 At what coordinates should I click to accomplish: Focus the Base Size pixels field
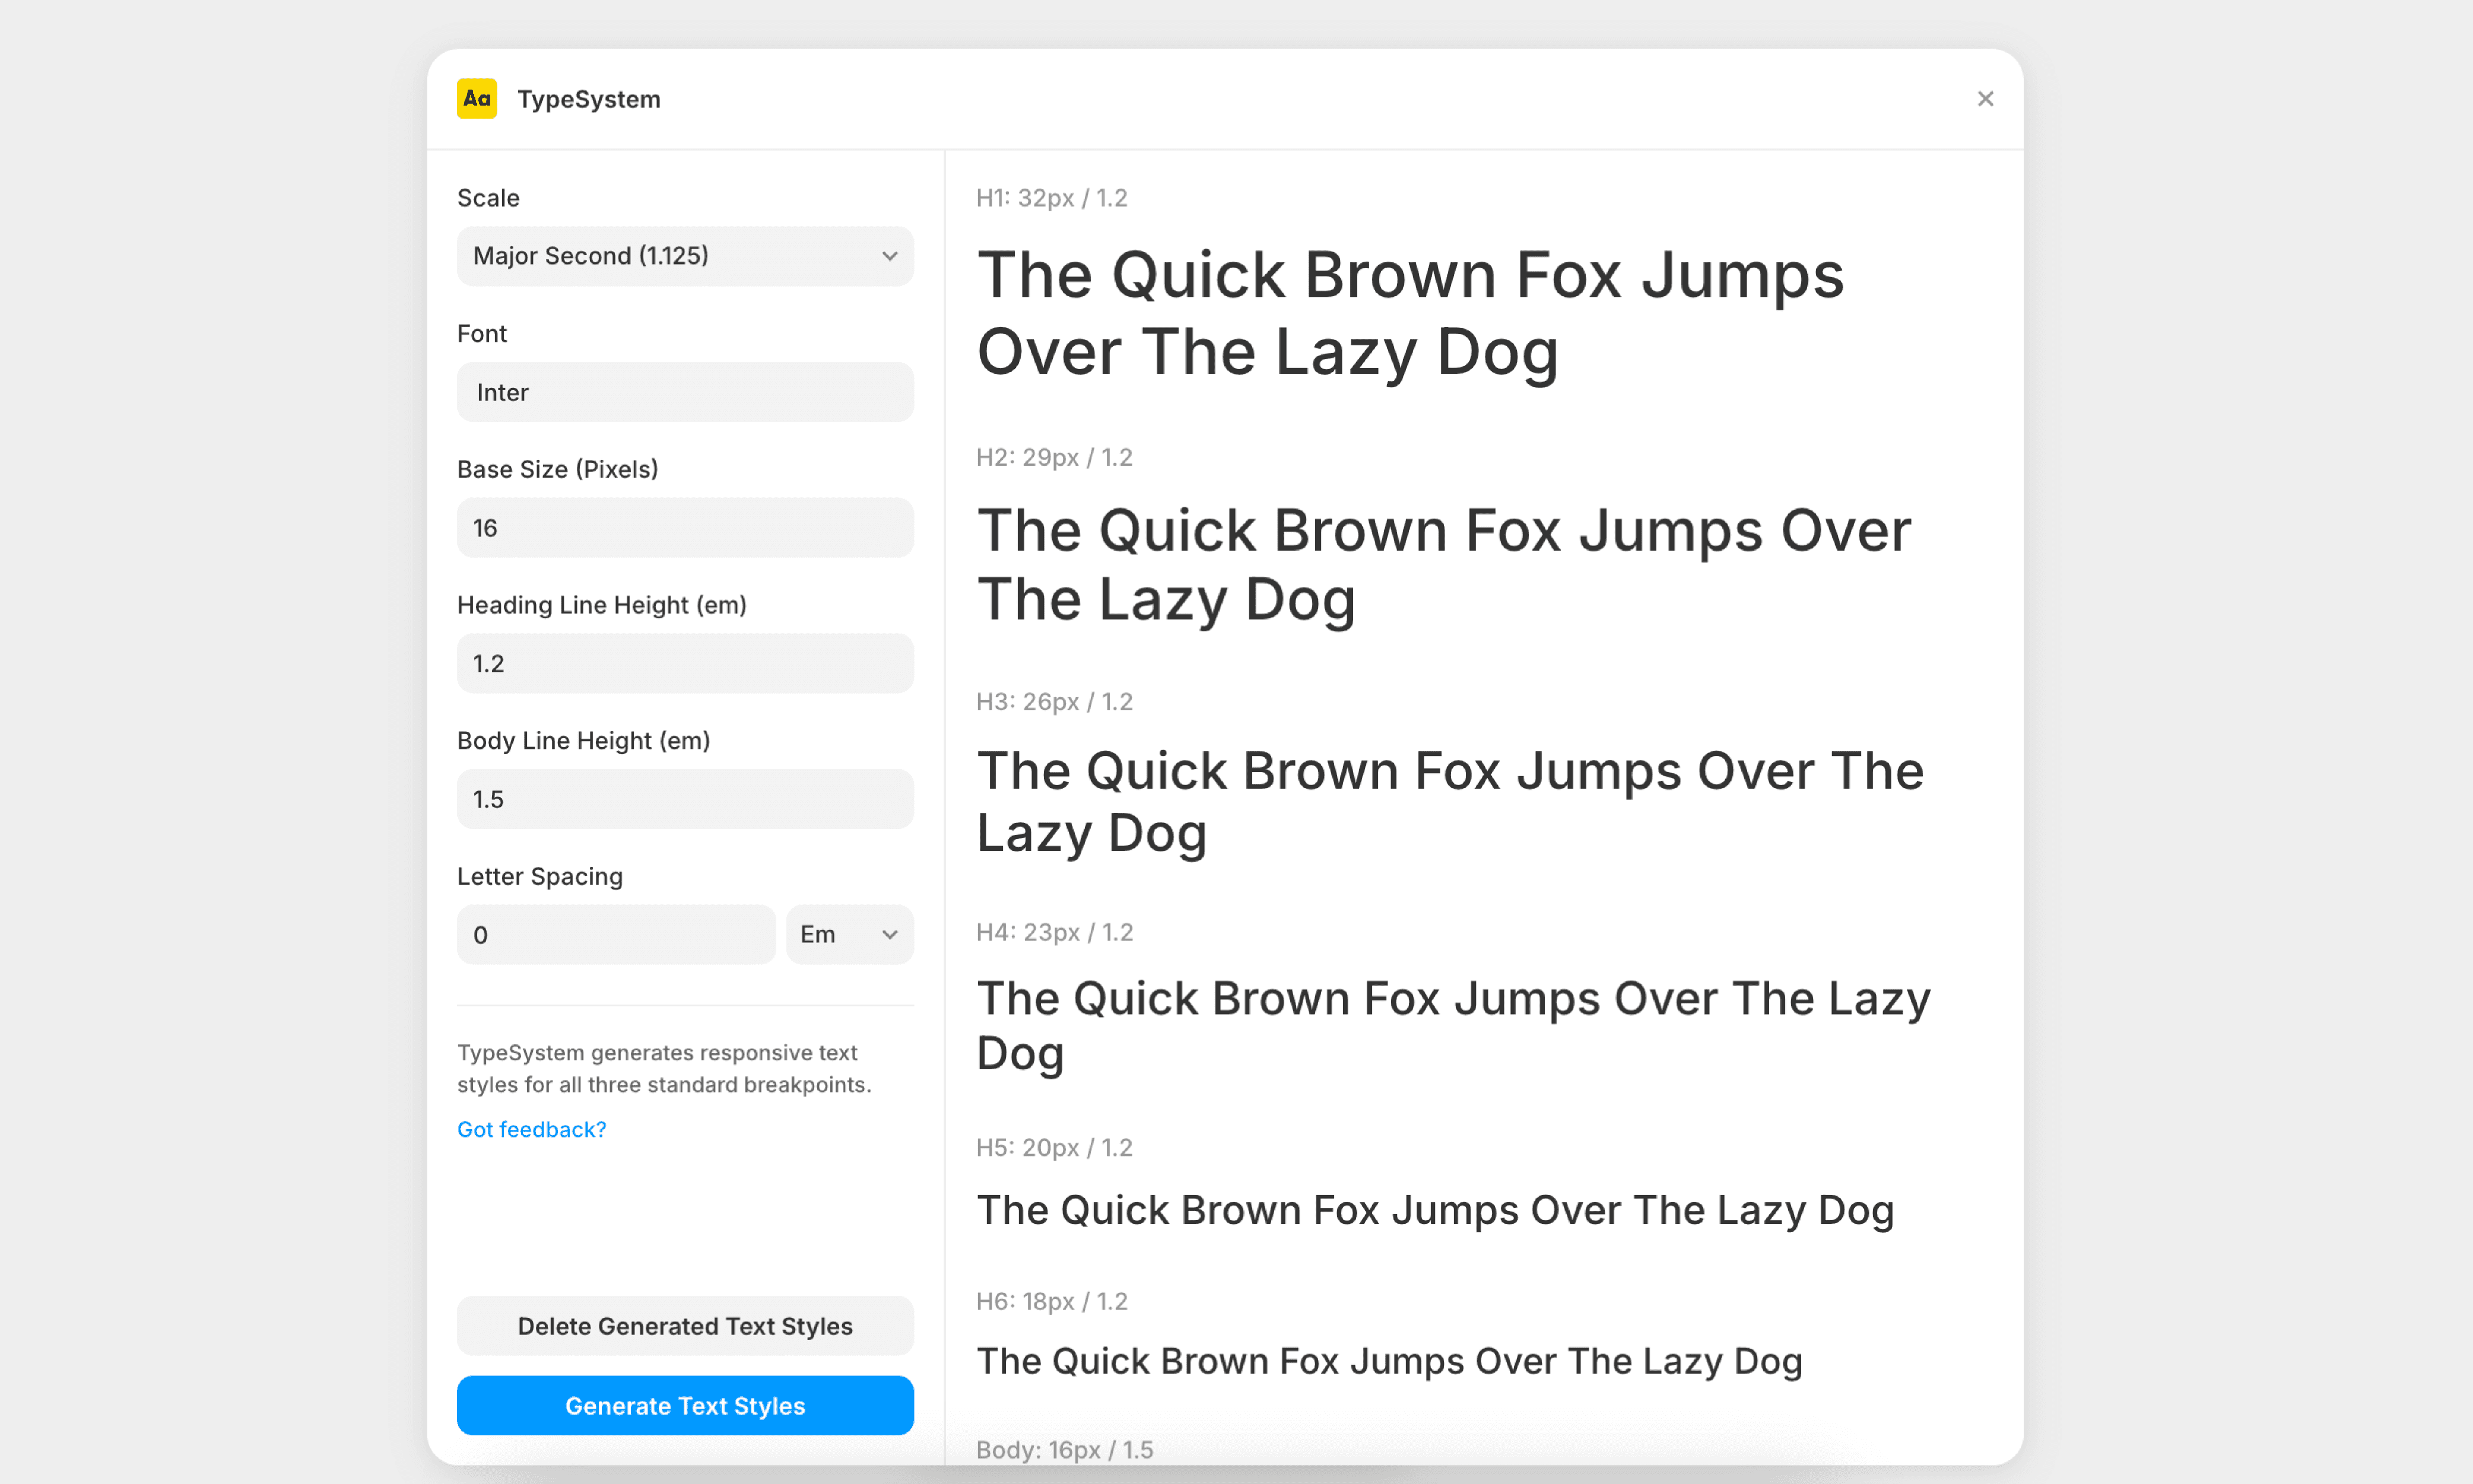point(685,528)
